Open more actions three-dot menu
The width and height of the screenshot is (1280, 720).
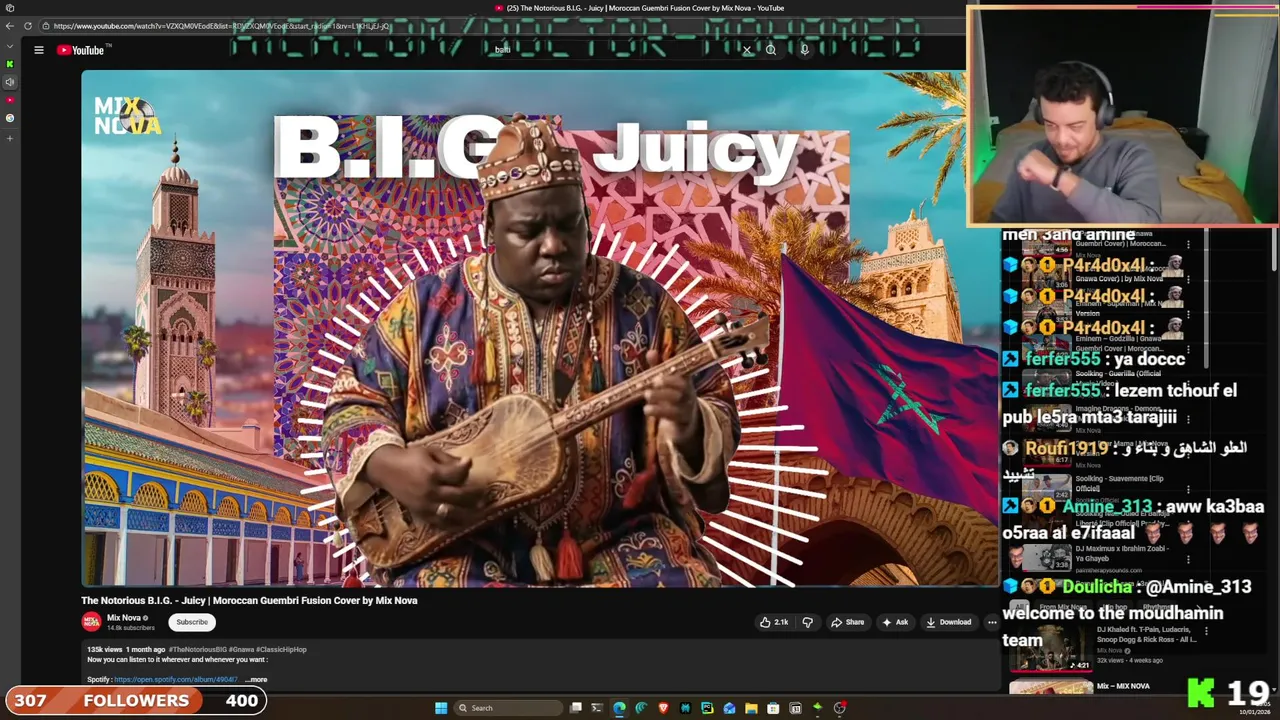click(x=992, y=622)
